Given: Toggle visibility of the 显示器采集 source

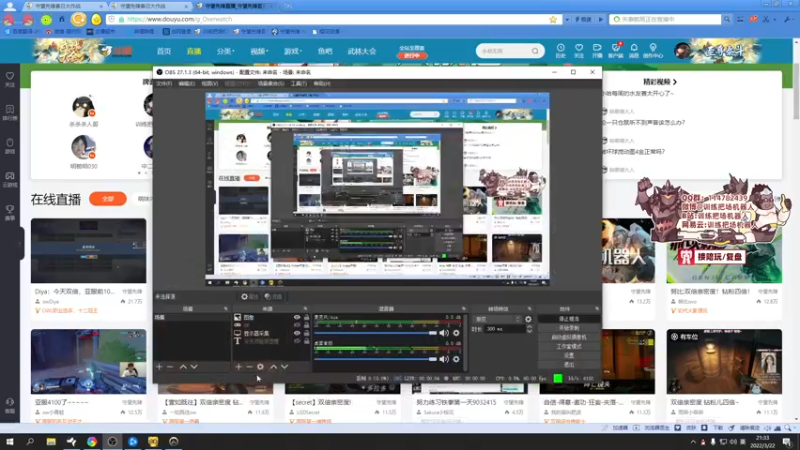Looking at the screenshot, I should (297, 333).
